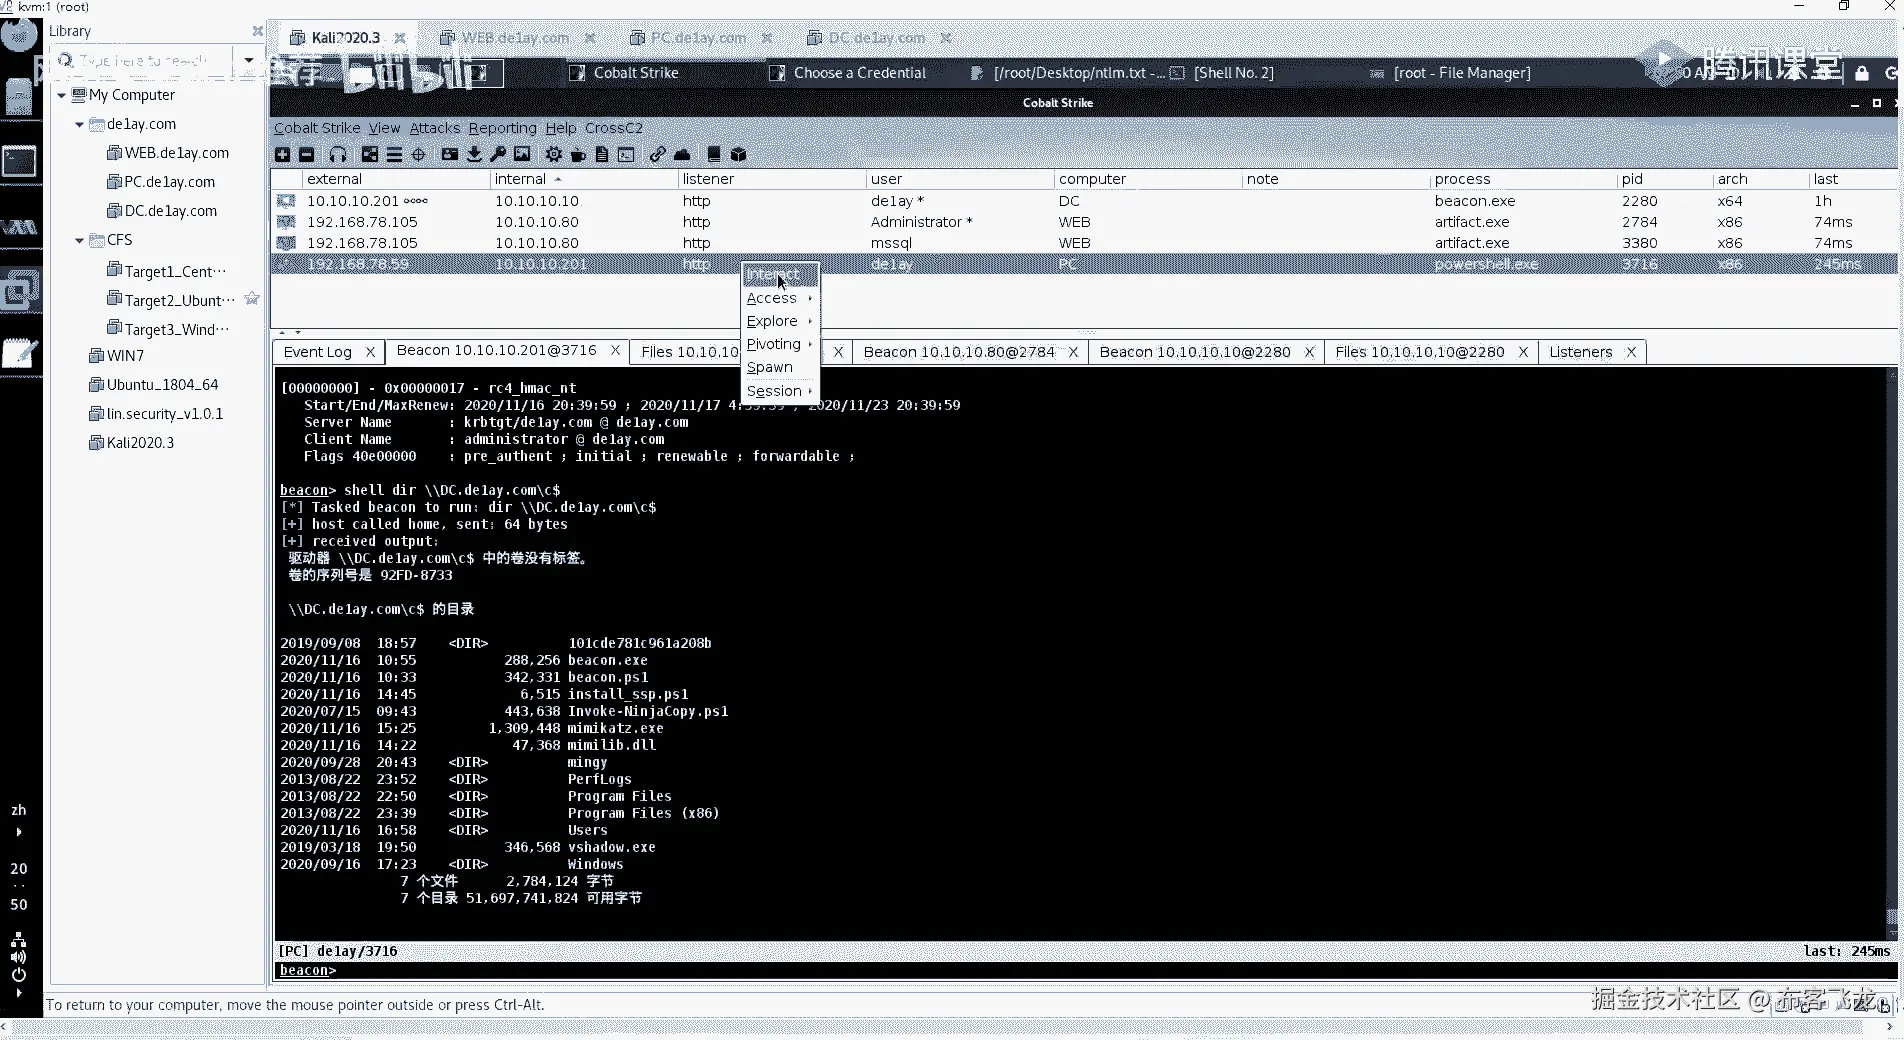Expand the Explore submenu arrow
The image size is (1904, 1040).
[810, 322]
